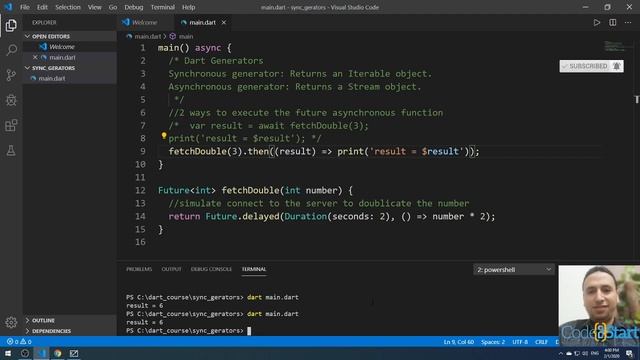640x360 pixels.
Task: Click the VS Code logo icon
Action: [8, 7]
